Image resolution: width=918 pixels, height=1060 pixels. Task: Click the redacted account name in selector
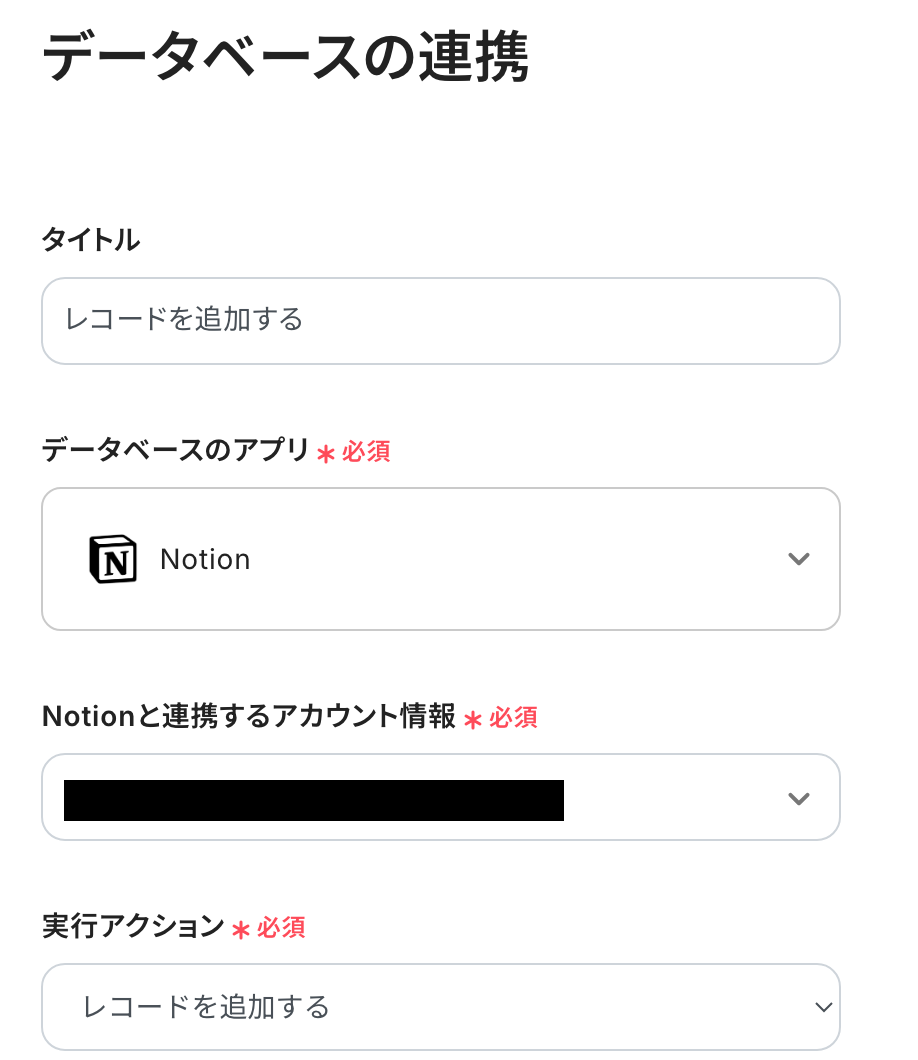(x=313, y=800)
